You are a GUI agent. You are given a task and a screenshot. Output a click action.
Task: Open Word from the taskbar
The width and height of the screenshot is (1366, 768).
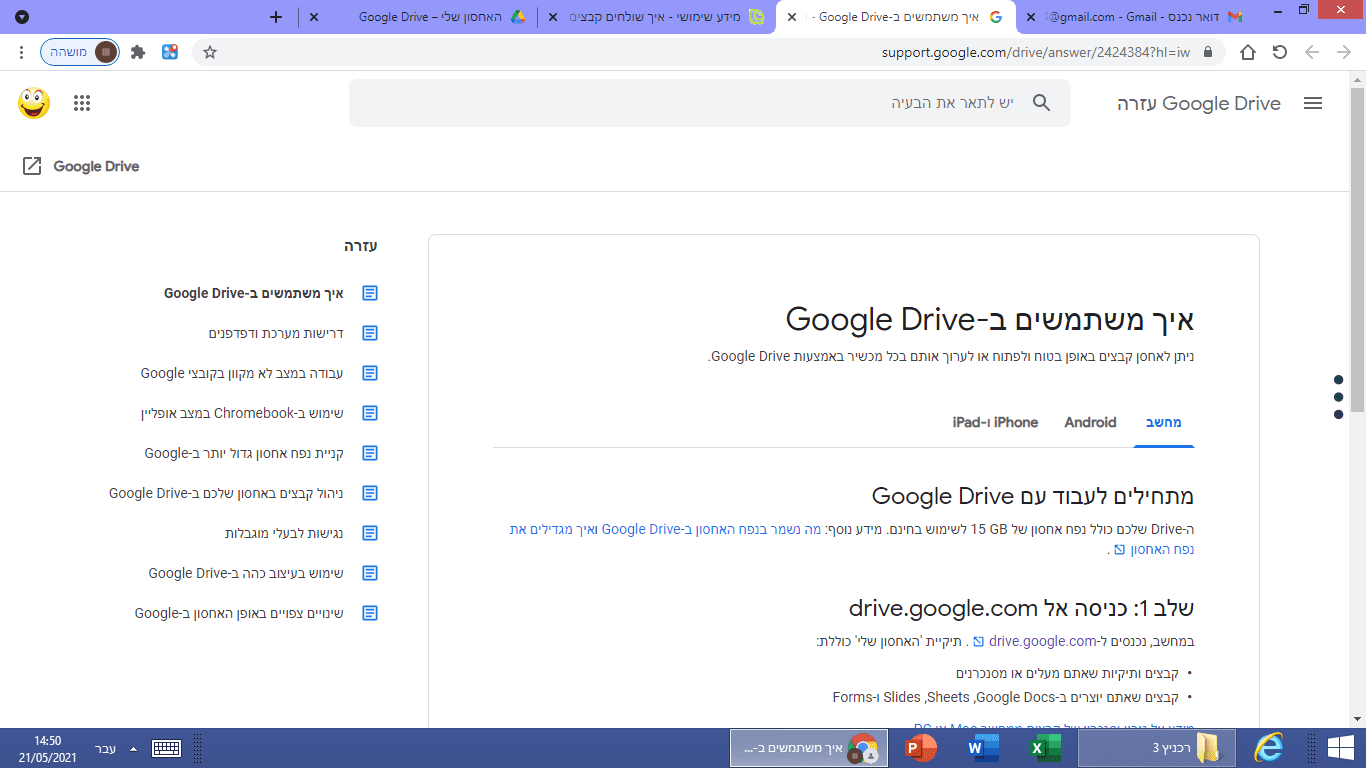click(984, 748)
